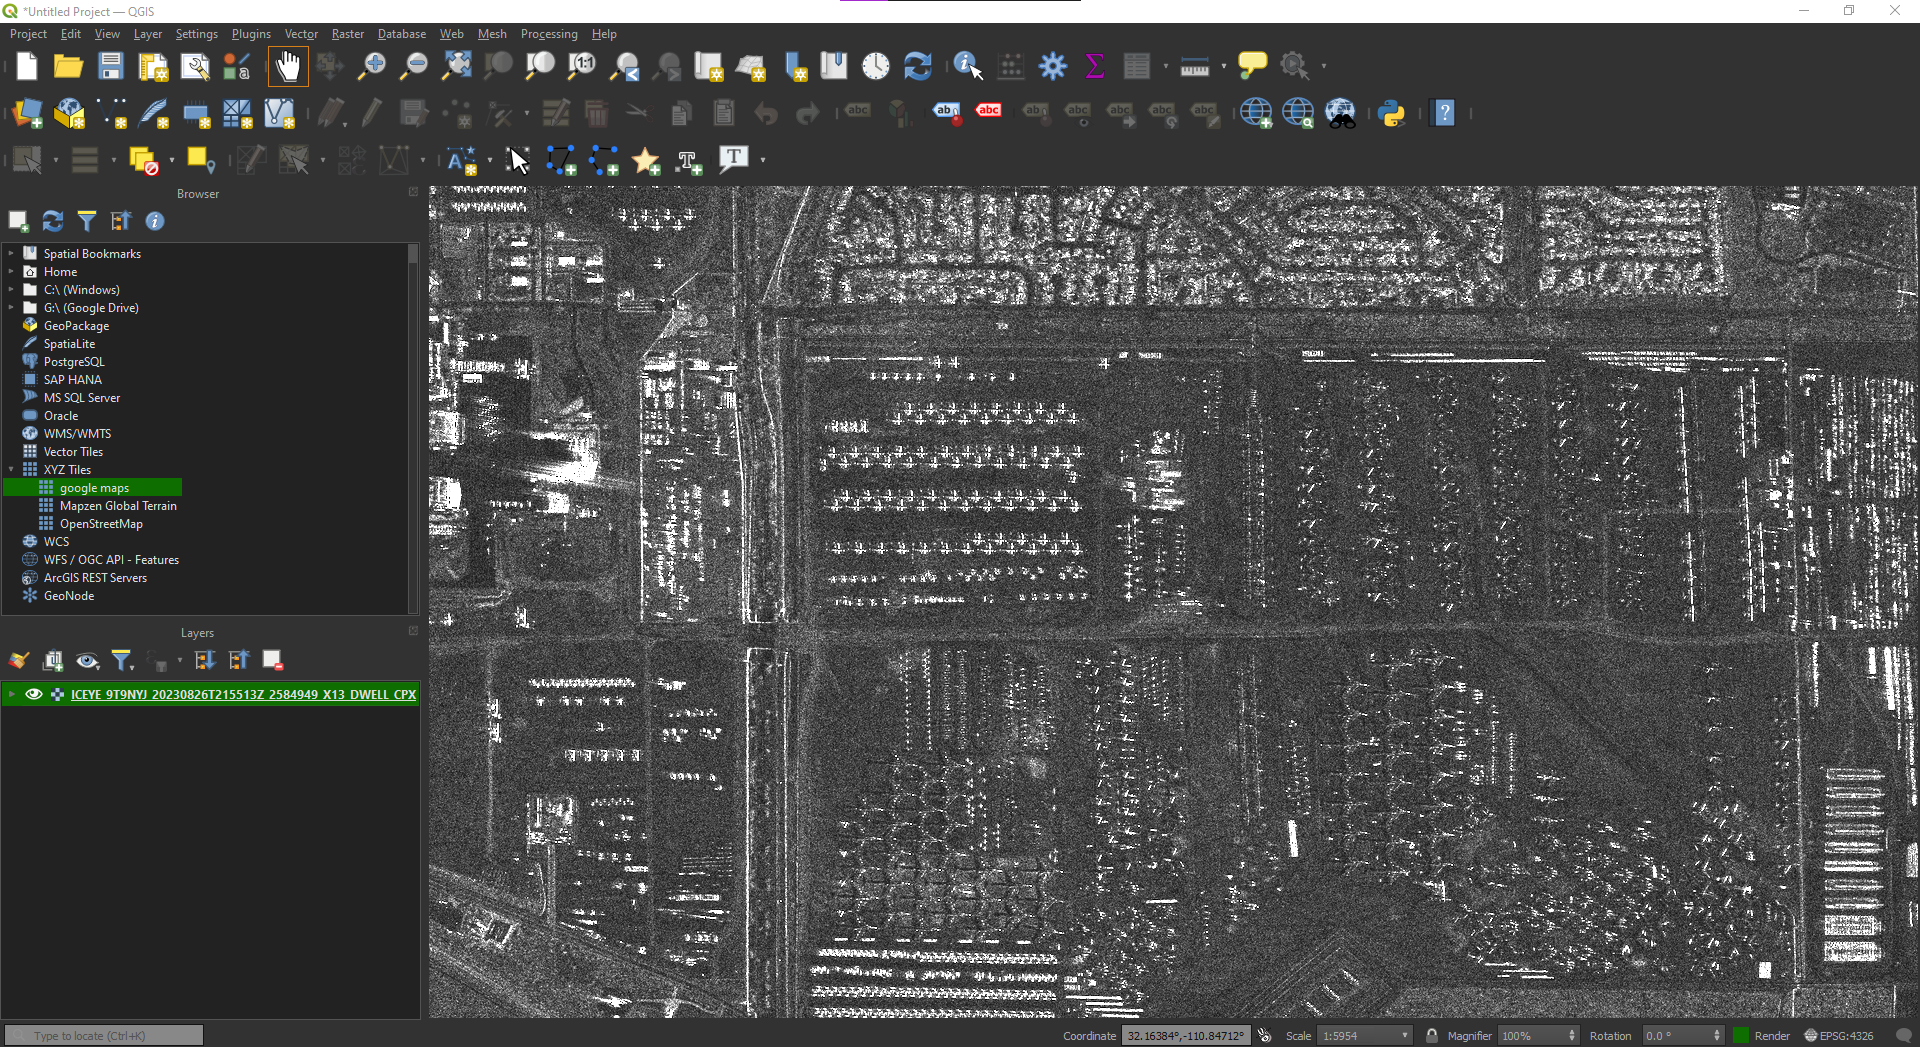Select the Identify Features tool
Screen dimensions: 1920x1047
point(968,67)
